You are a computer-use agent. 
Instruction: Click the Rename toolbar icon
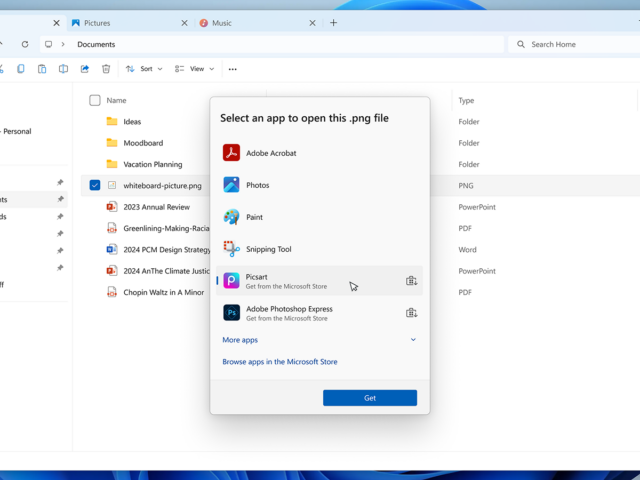pyautogui.click(x=63, y=69)
